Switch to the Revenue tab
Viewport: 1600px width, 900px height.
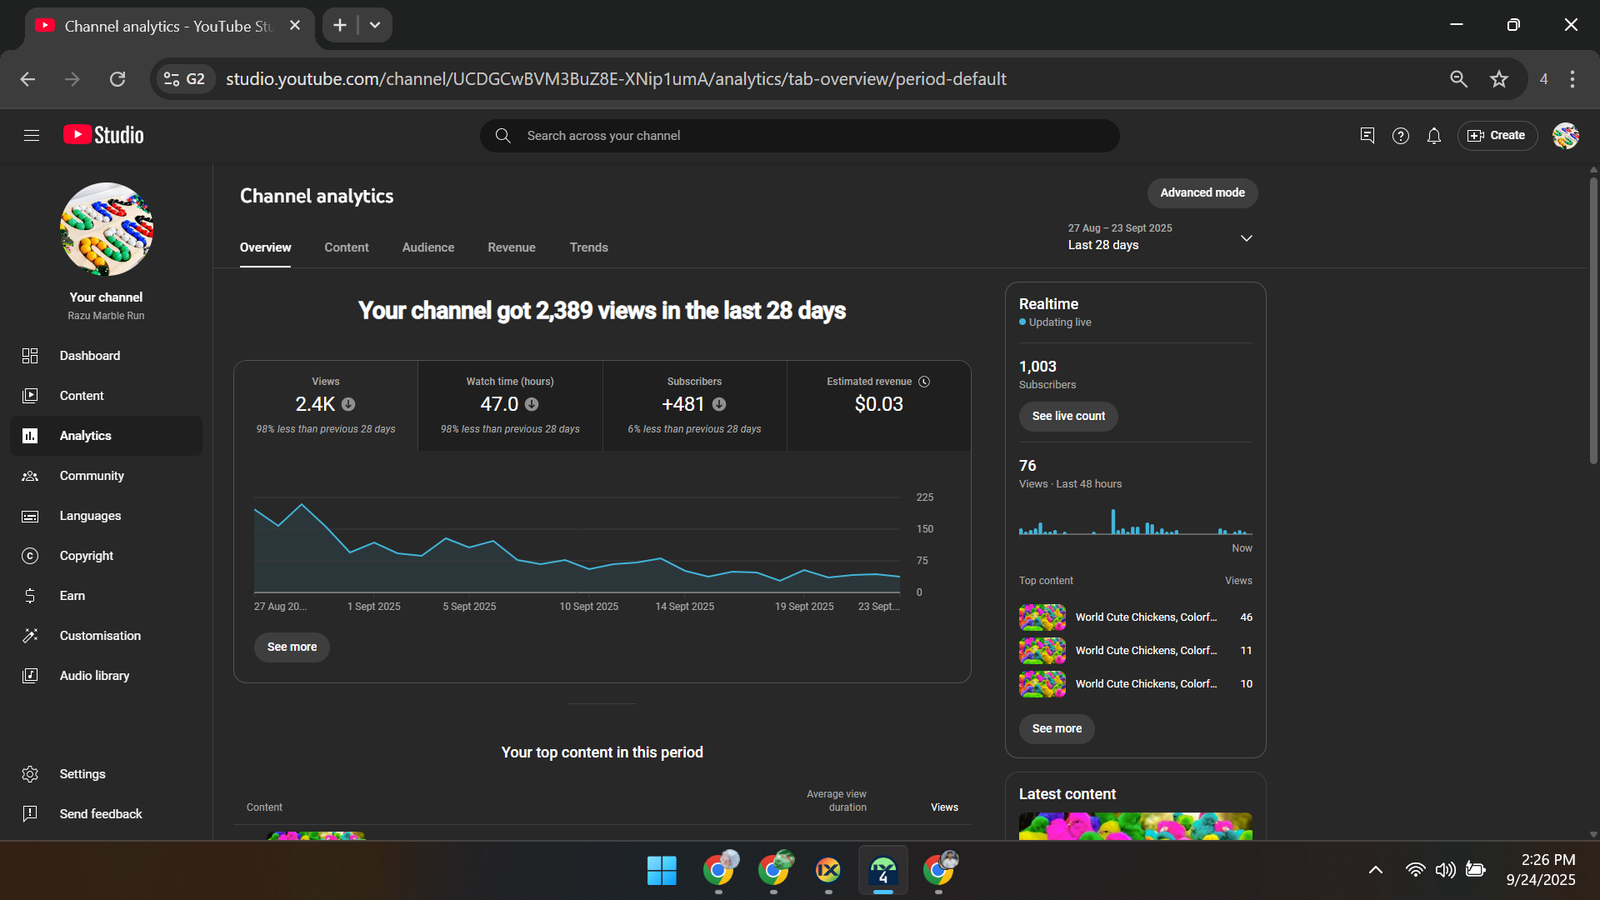[x=511, y=247]
